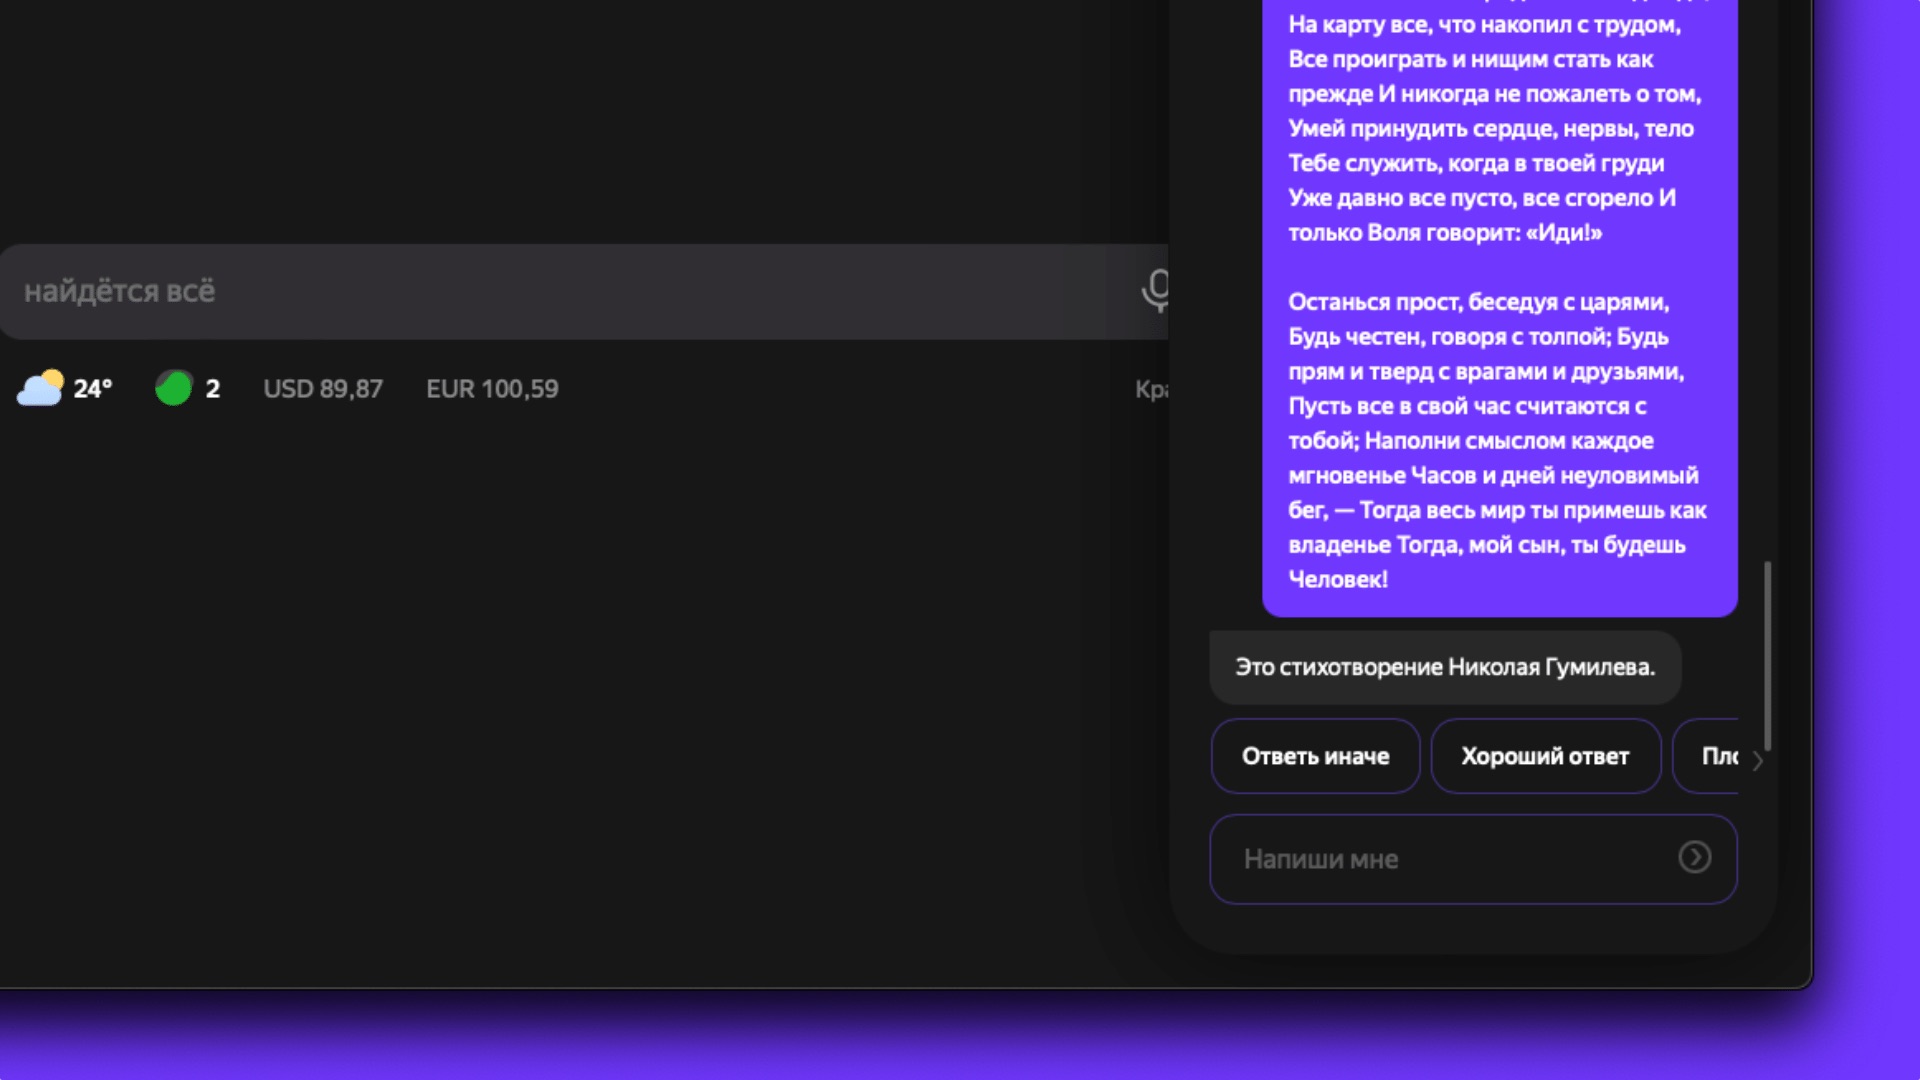Screen dimensions: 1920x1080
Task: Click the partially visible 'Пло' suggestion chip
Action: coord(1708,756)
